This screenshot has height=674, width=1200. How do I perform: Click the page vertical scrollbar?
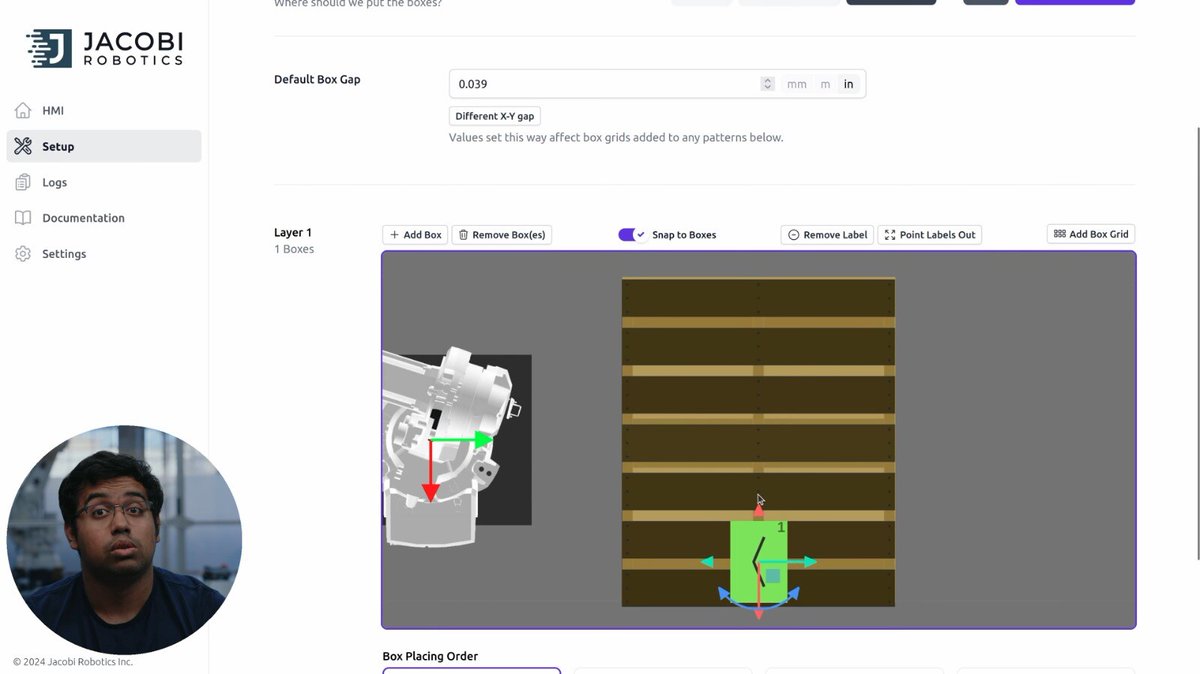(x=1197, y=343)
